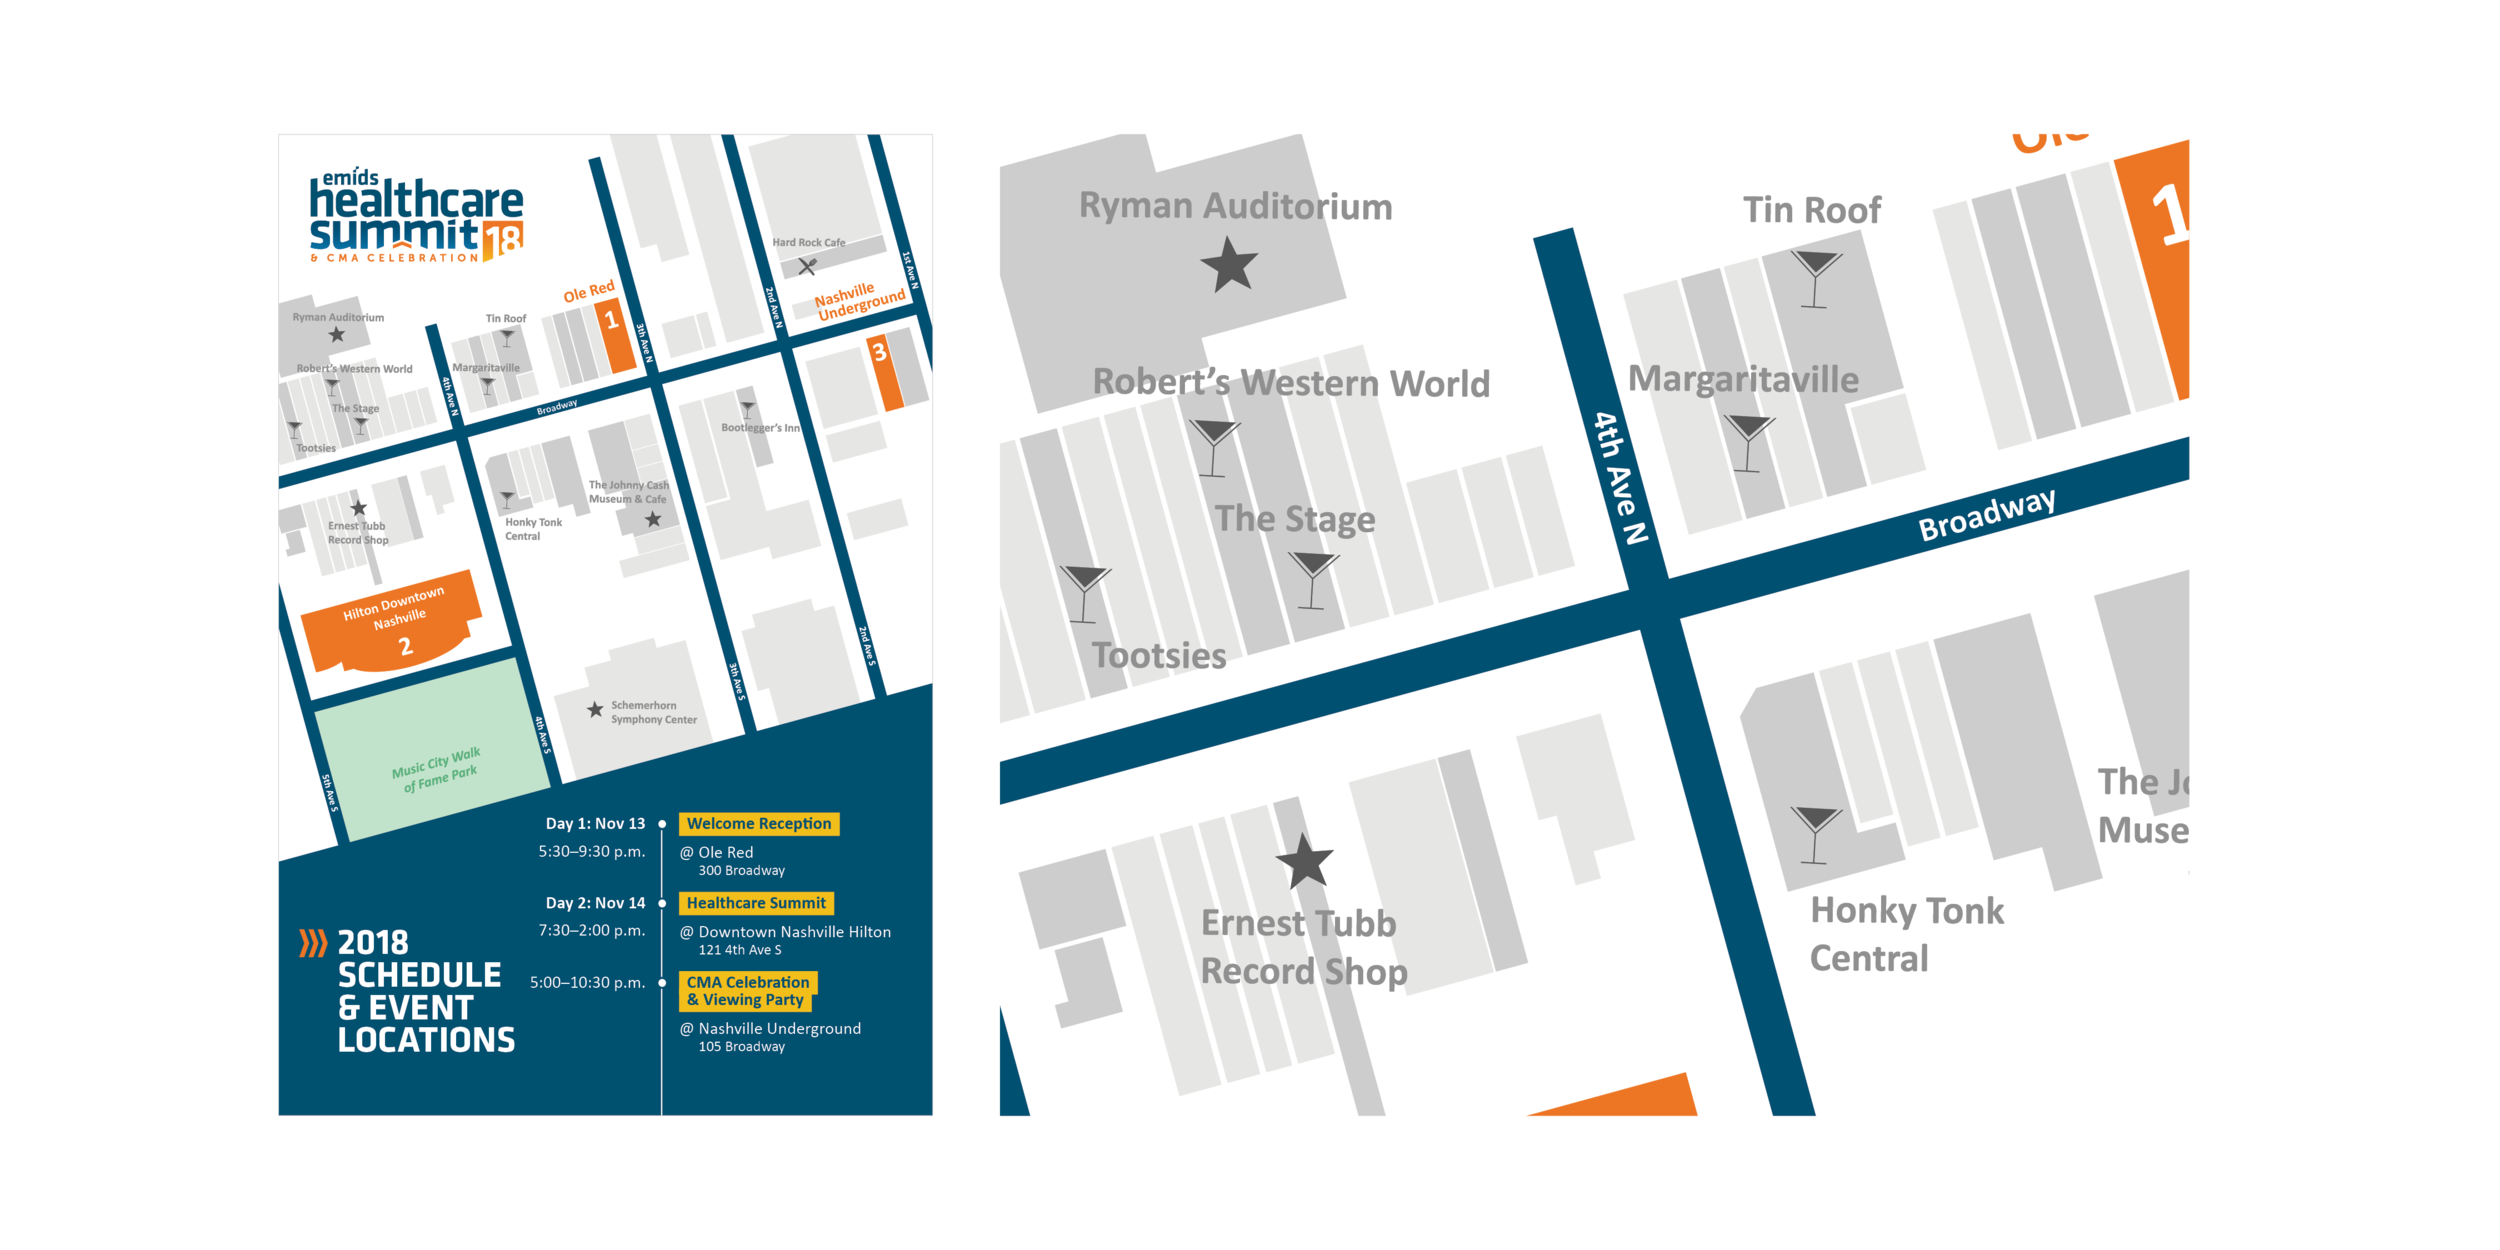Viewport: 2500px width, 1250px height.
Task: Click the Welcome Reception yellow label
Action: 759,823
